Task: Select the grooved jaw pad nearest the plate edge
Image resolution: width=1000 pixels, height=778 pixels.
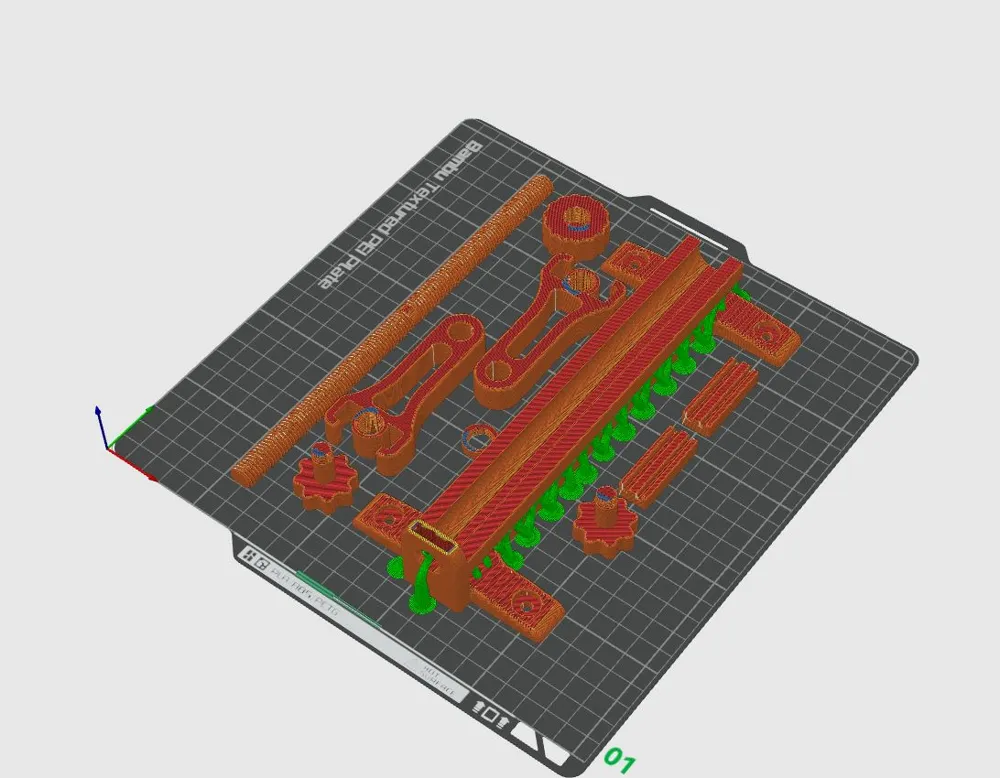Action: 721,395
